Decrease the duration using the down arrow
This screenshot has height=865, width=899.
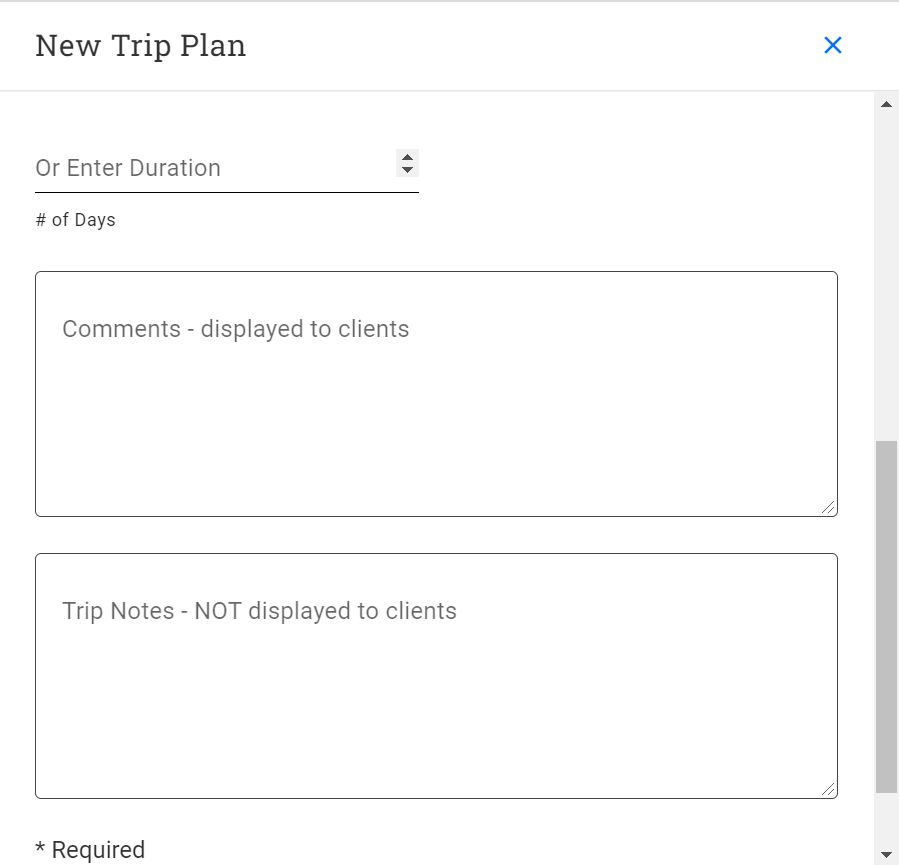[407, 170]
